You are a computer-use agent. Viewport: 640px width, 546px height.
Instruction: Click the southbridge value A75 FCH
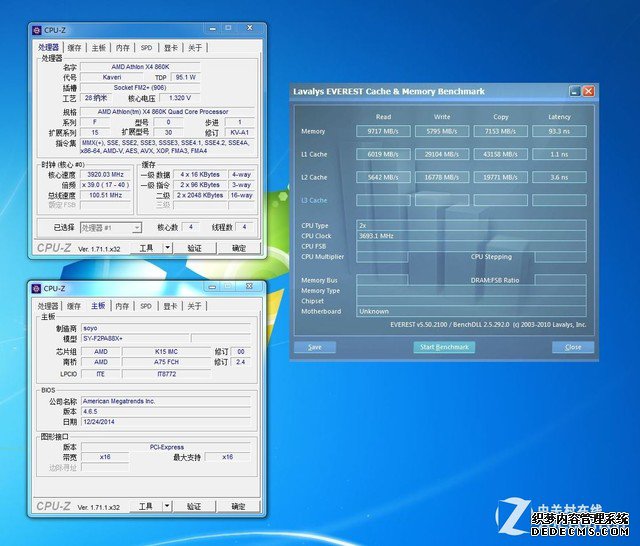pos(166,362)
